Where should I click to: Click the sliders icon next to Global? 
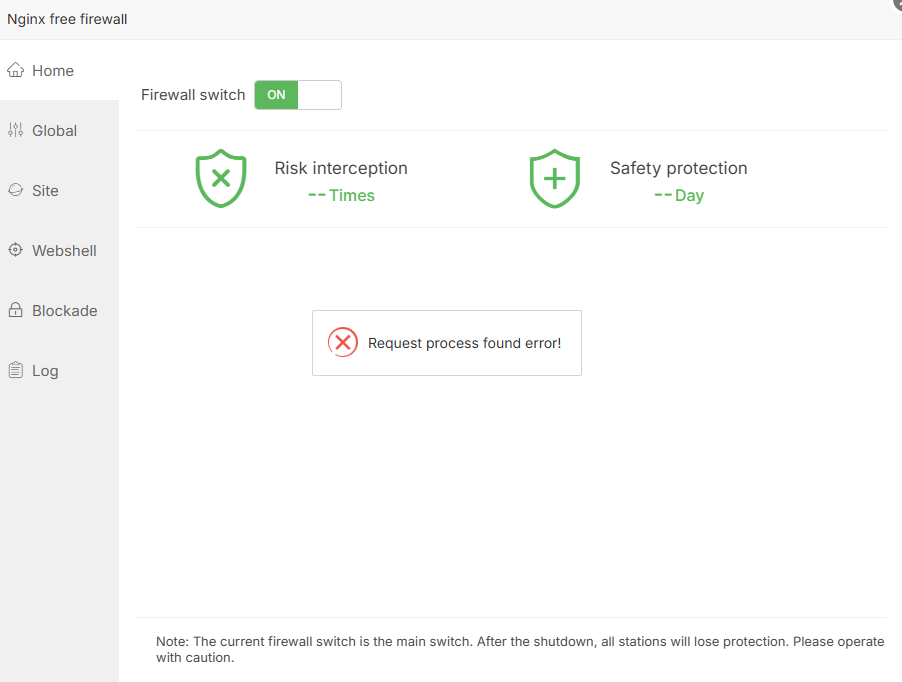coord(15,130)
